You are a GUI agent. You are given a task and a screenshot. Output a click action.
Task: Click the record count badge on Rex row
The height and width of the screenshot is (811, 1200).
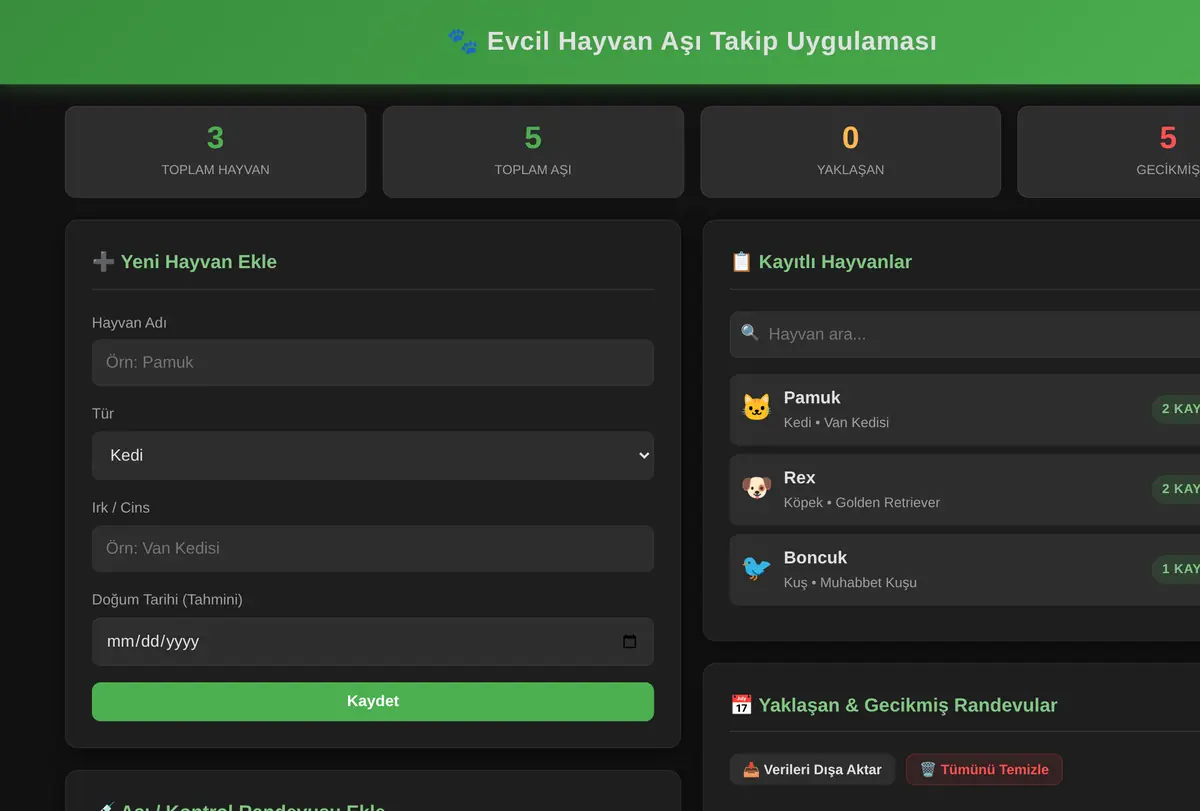[x=1177, y=489]
